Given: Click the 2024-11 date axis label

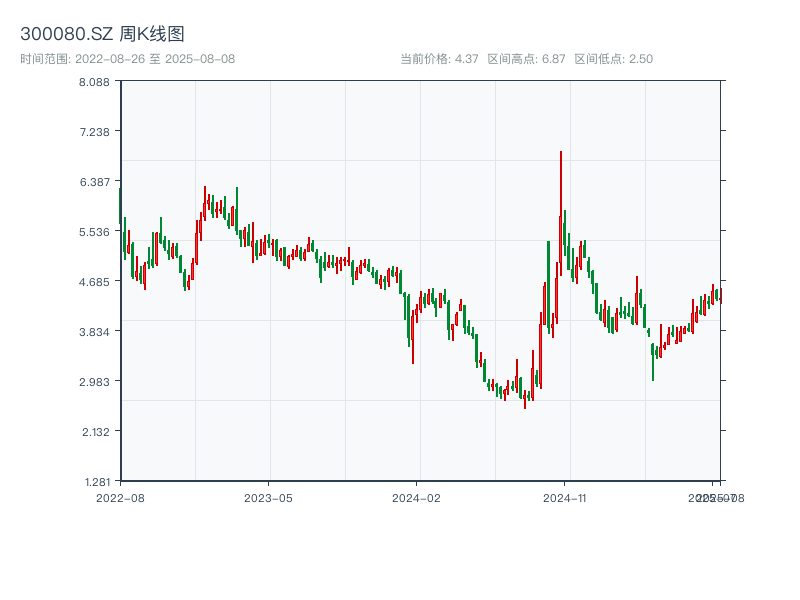Looking at the screenshot, I should coord(564,497).
